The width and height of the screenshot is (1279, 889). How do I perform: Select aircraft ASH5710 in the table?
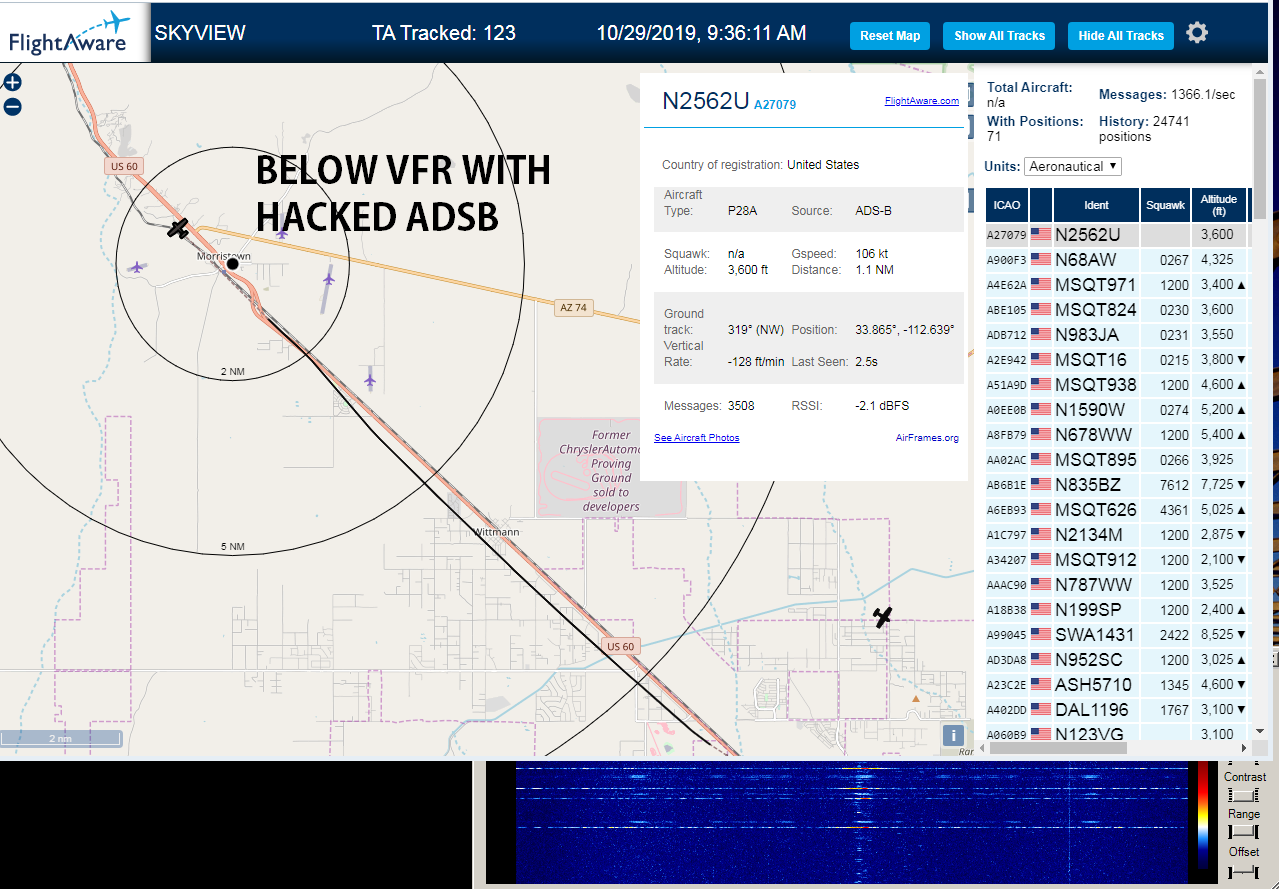click(1117, 685)
